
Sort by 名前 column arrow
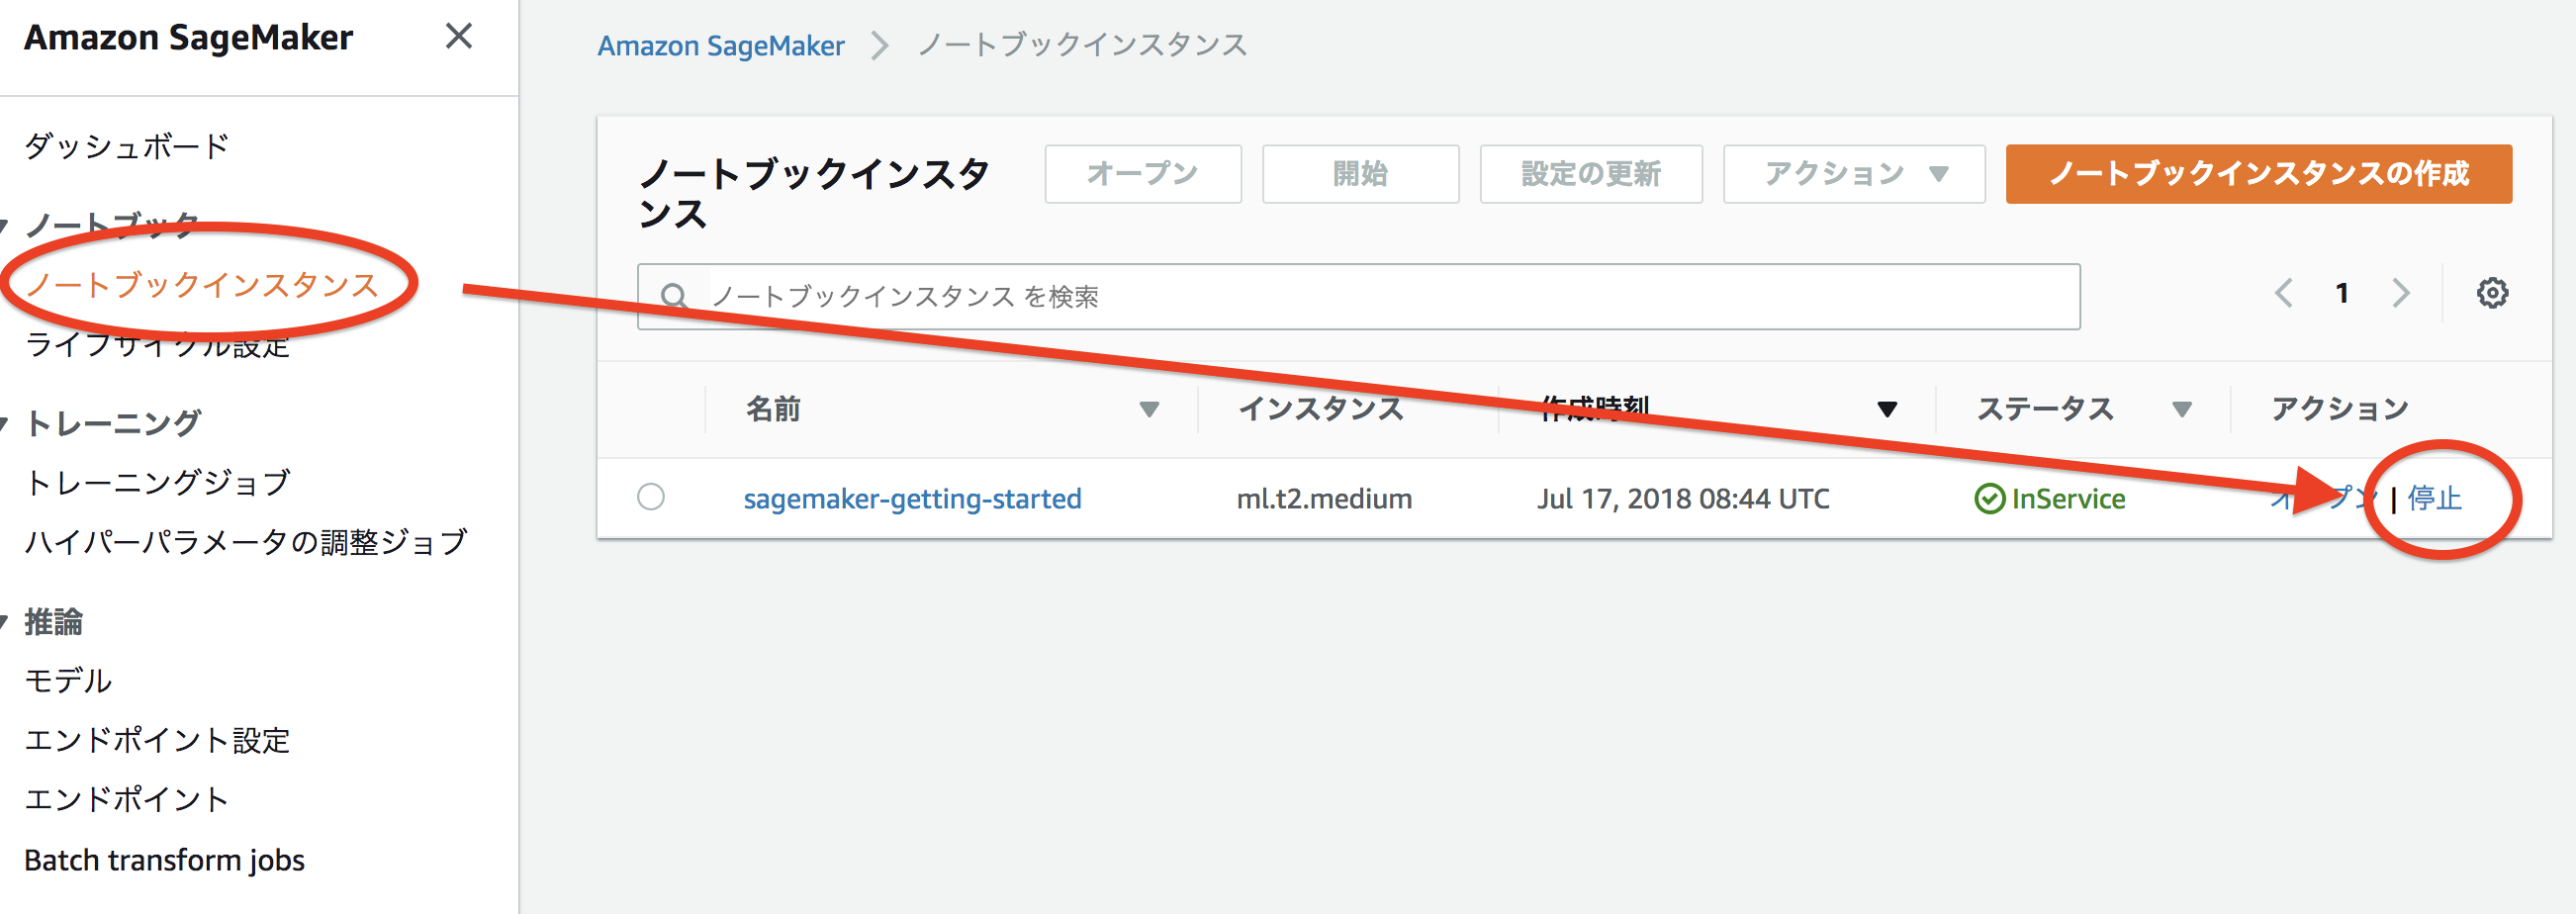click(1149, 409)
